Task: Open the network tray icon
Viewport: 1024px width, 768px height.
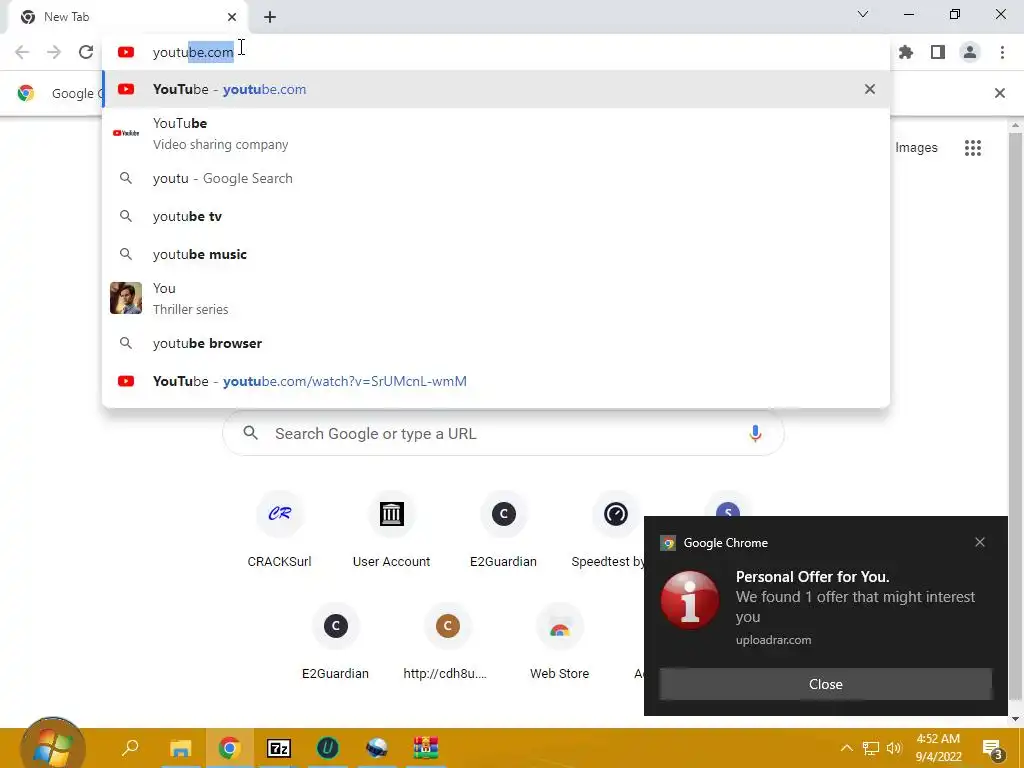Action: click(x=871, y=748)
